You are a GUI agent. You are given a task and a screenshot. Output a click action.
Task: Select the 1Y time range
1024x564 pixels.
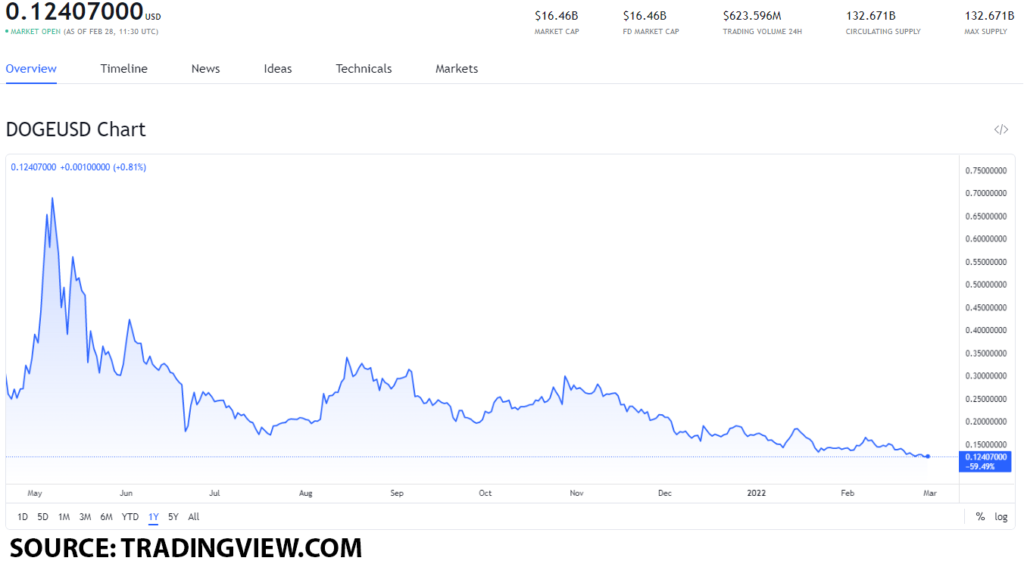pos(153,517)
